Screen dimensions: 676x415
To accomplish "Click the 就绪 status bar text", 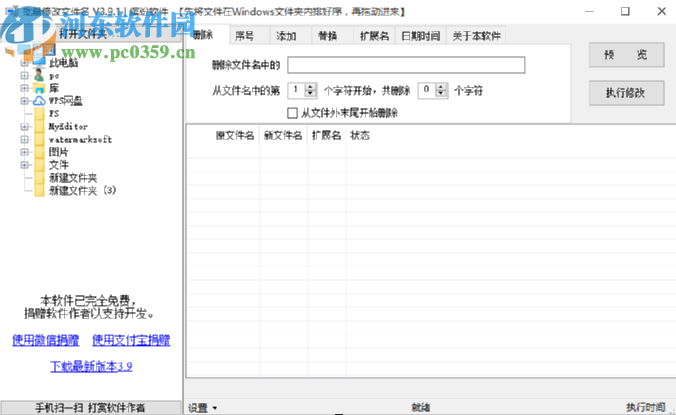I will coord(420,407).
